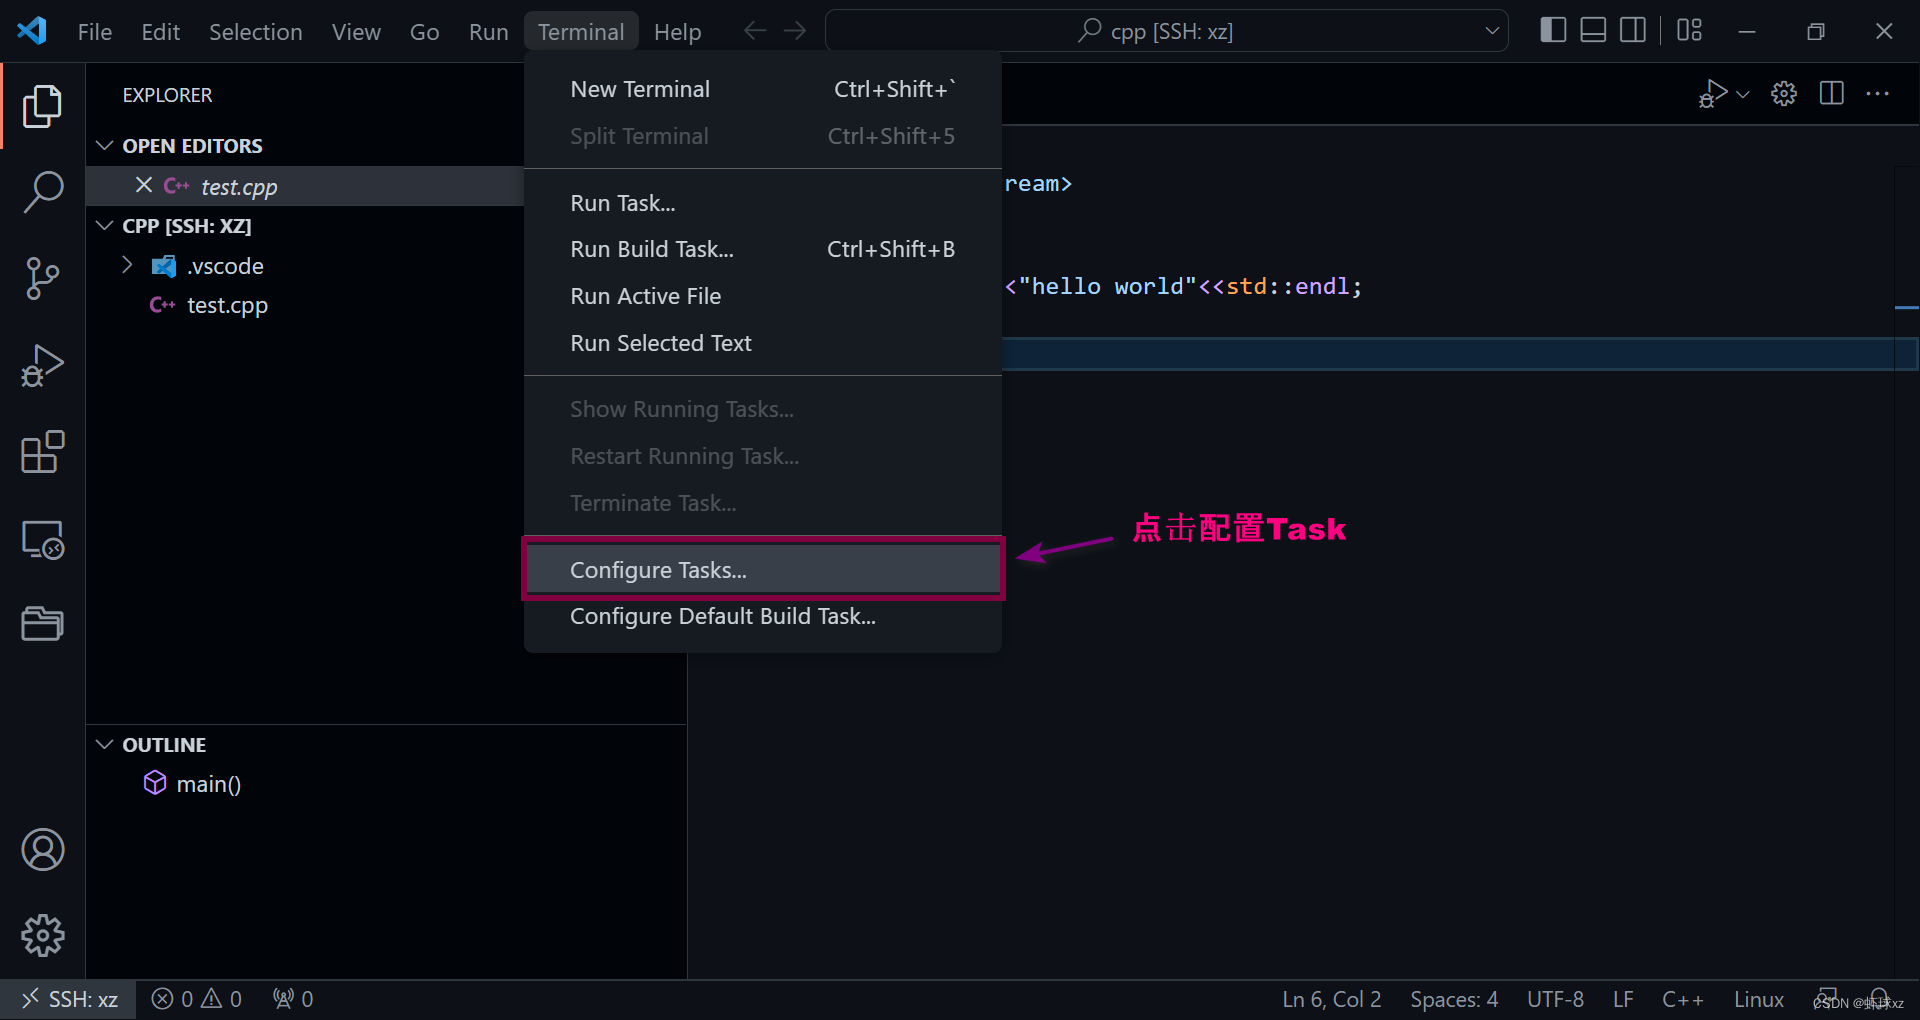Open the Go menu
This screenshot has width=1920, height=1020.
coord(425,32)
